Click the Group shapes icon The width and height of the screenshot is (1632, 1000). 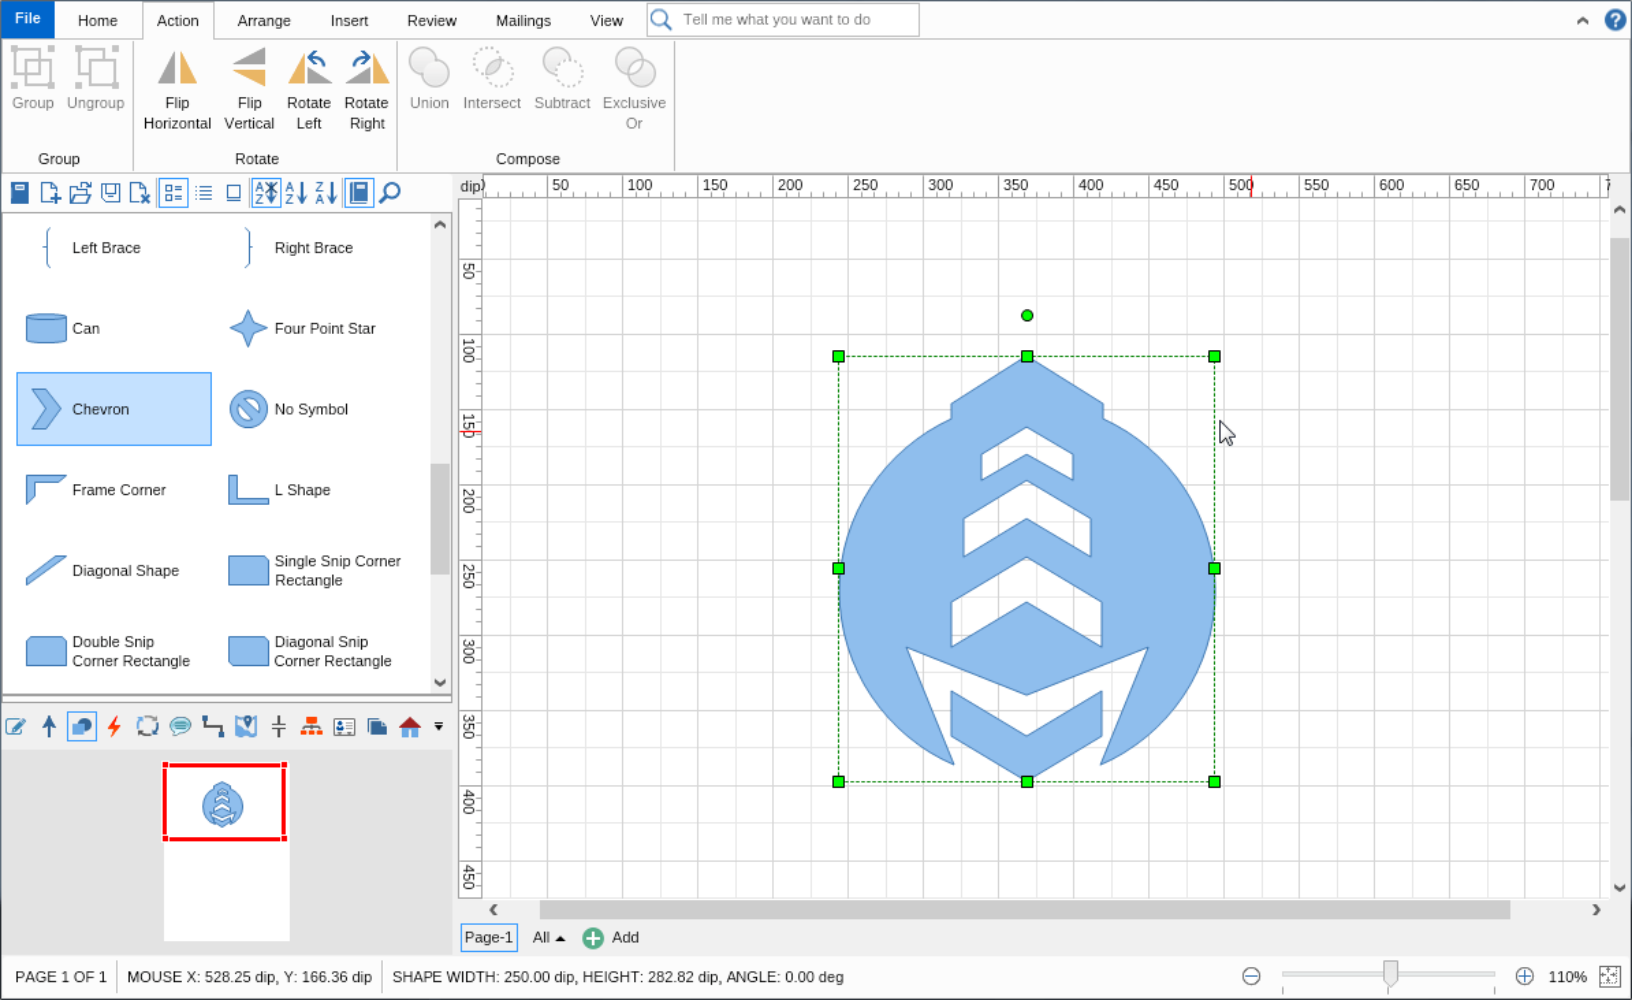tap(32, 68)
